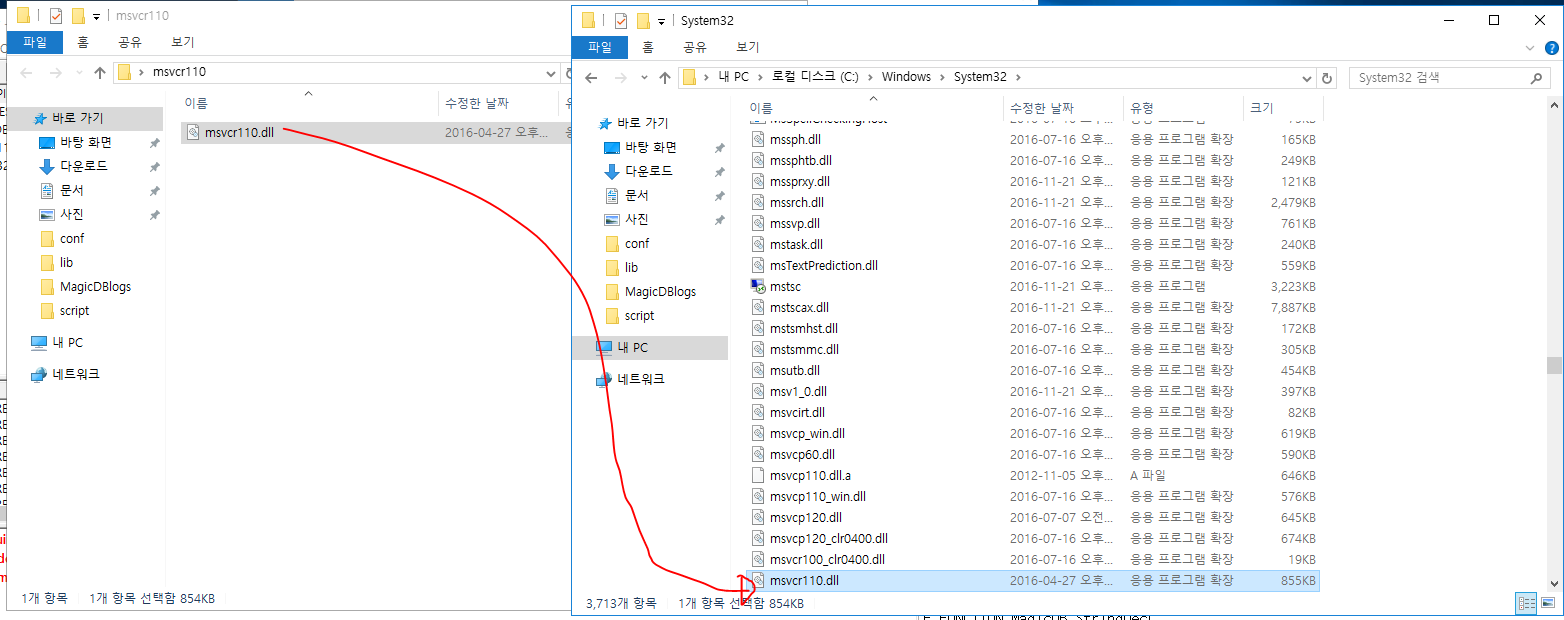
Task: Go back in System32 window
Action: (592, 78)
